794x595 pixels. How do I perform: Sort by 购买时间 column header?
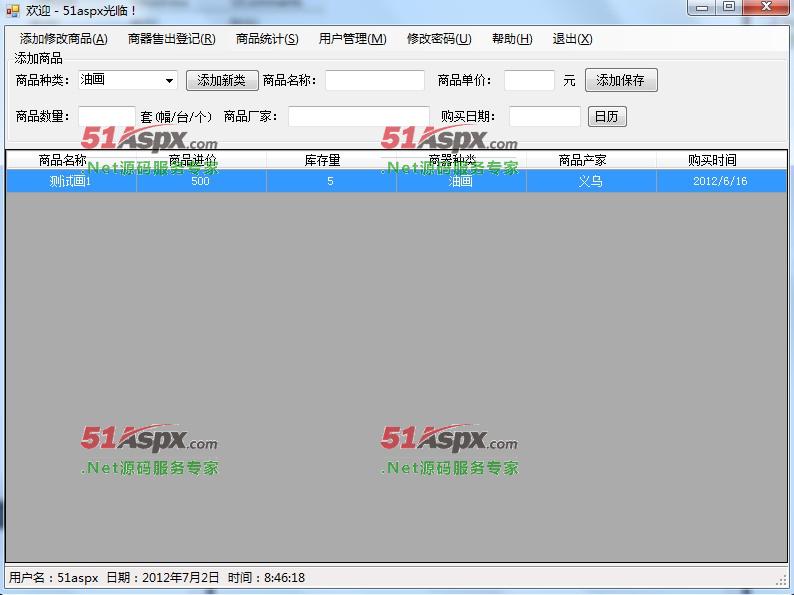pos(722,160)
